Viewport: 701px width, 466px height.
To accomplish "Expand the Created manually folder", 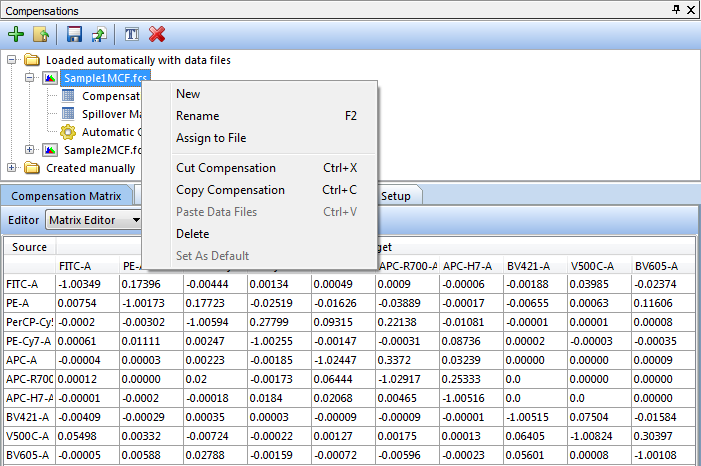I will tap(12, 168).
